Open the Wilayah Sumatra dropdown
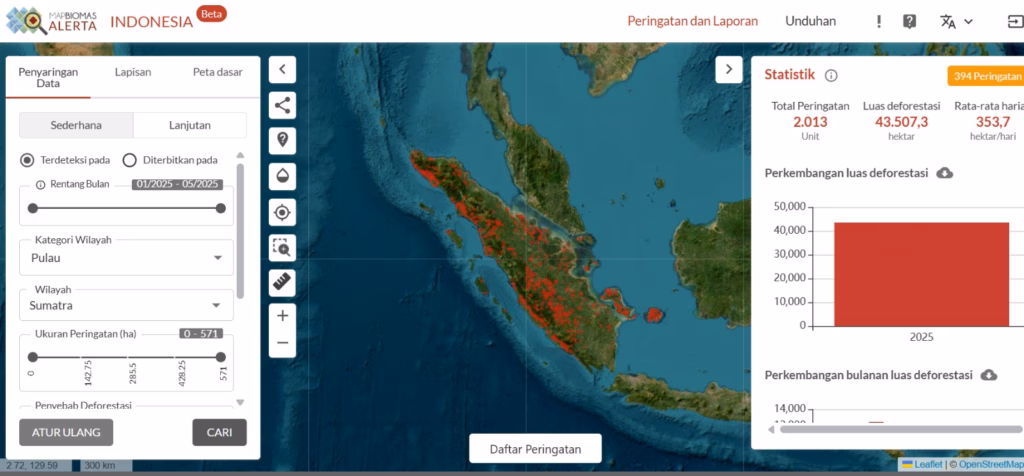1024x476 pixels. (126, 305)
